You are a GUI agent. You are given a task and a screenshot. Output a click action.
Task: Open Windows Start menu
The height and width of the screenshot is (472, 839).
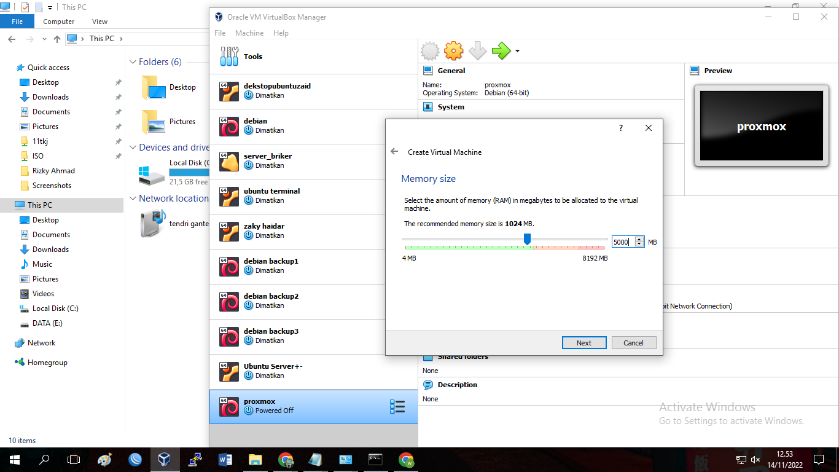(x=14, y=460)
